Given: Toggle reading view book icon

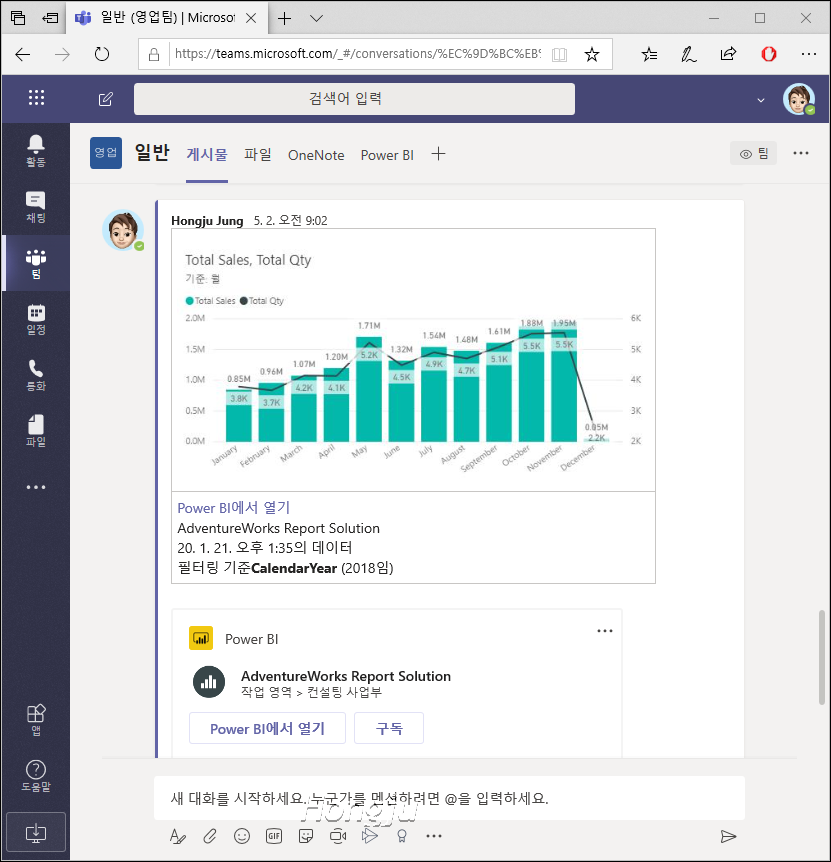Looking at the screenshot, I should 559,54.
